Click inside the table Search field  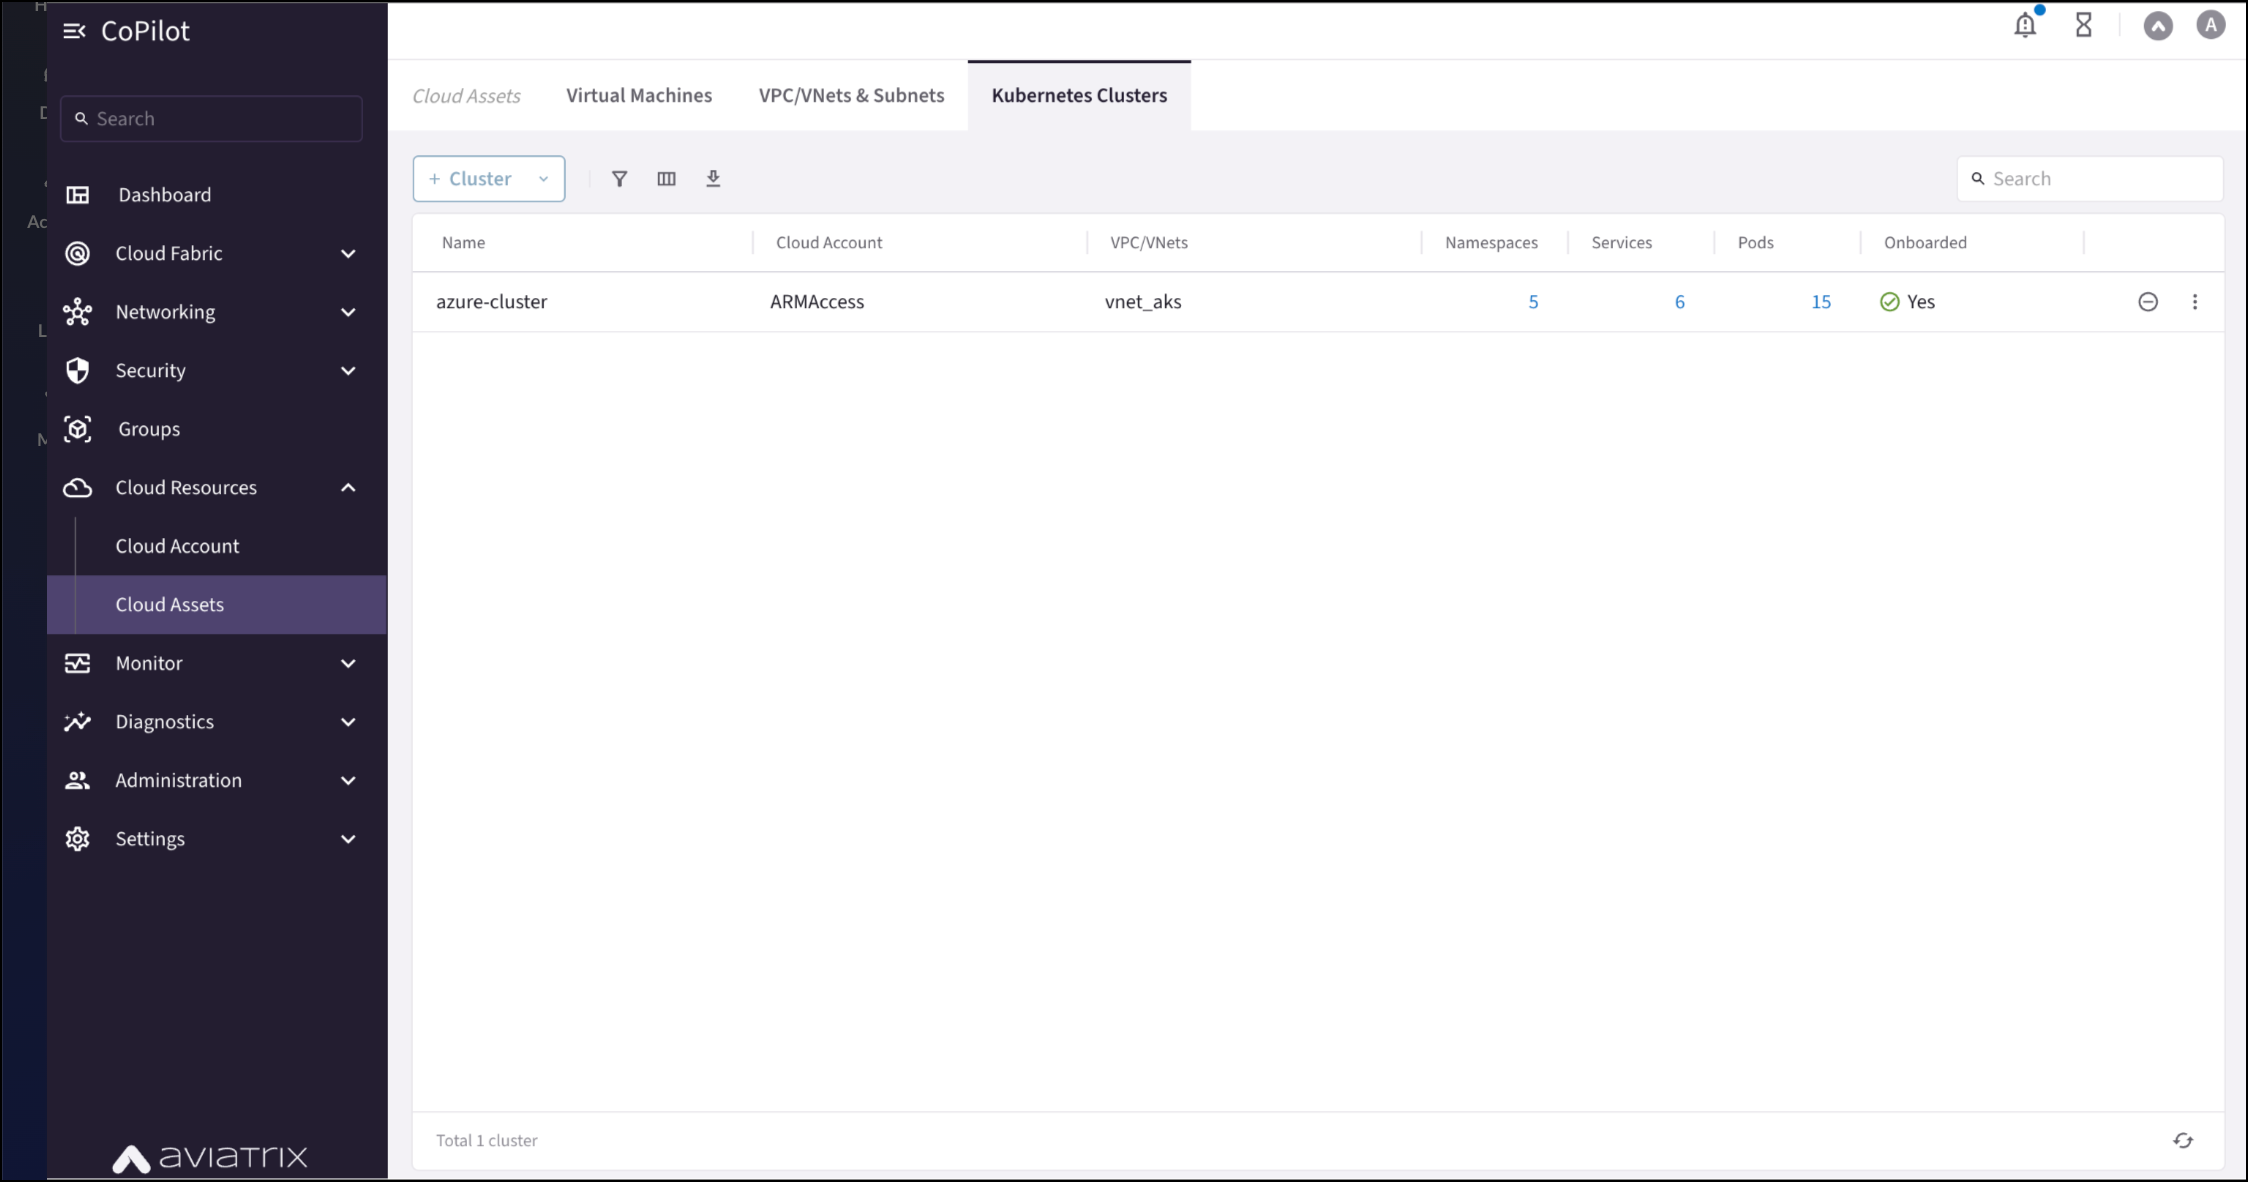click(2090, 178)
